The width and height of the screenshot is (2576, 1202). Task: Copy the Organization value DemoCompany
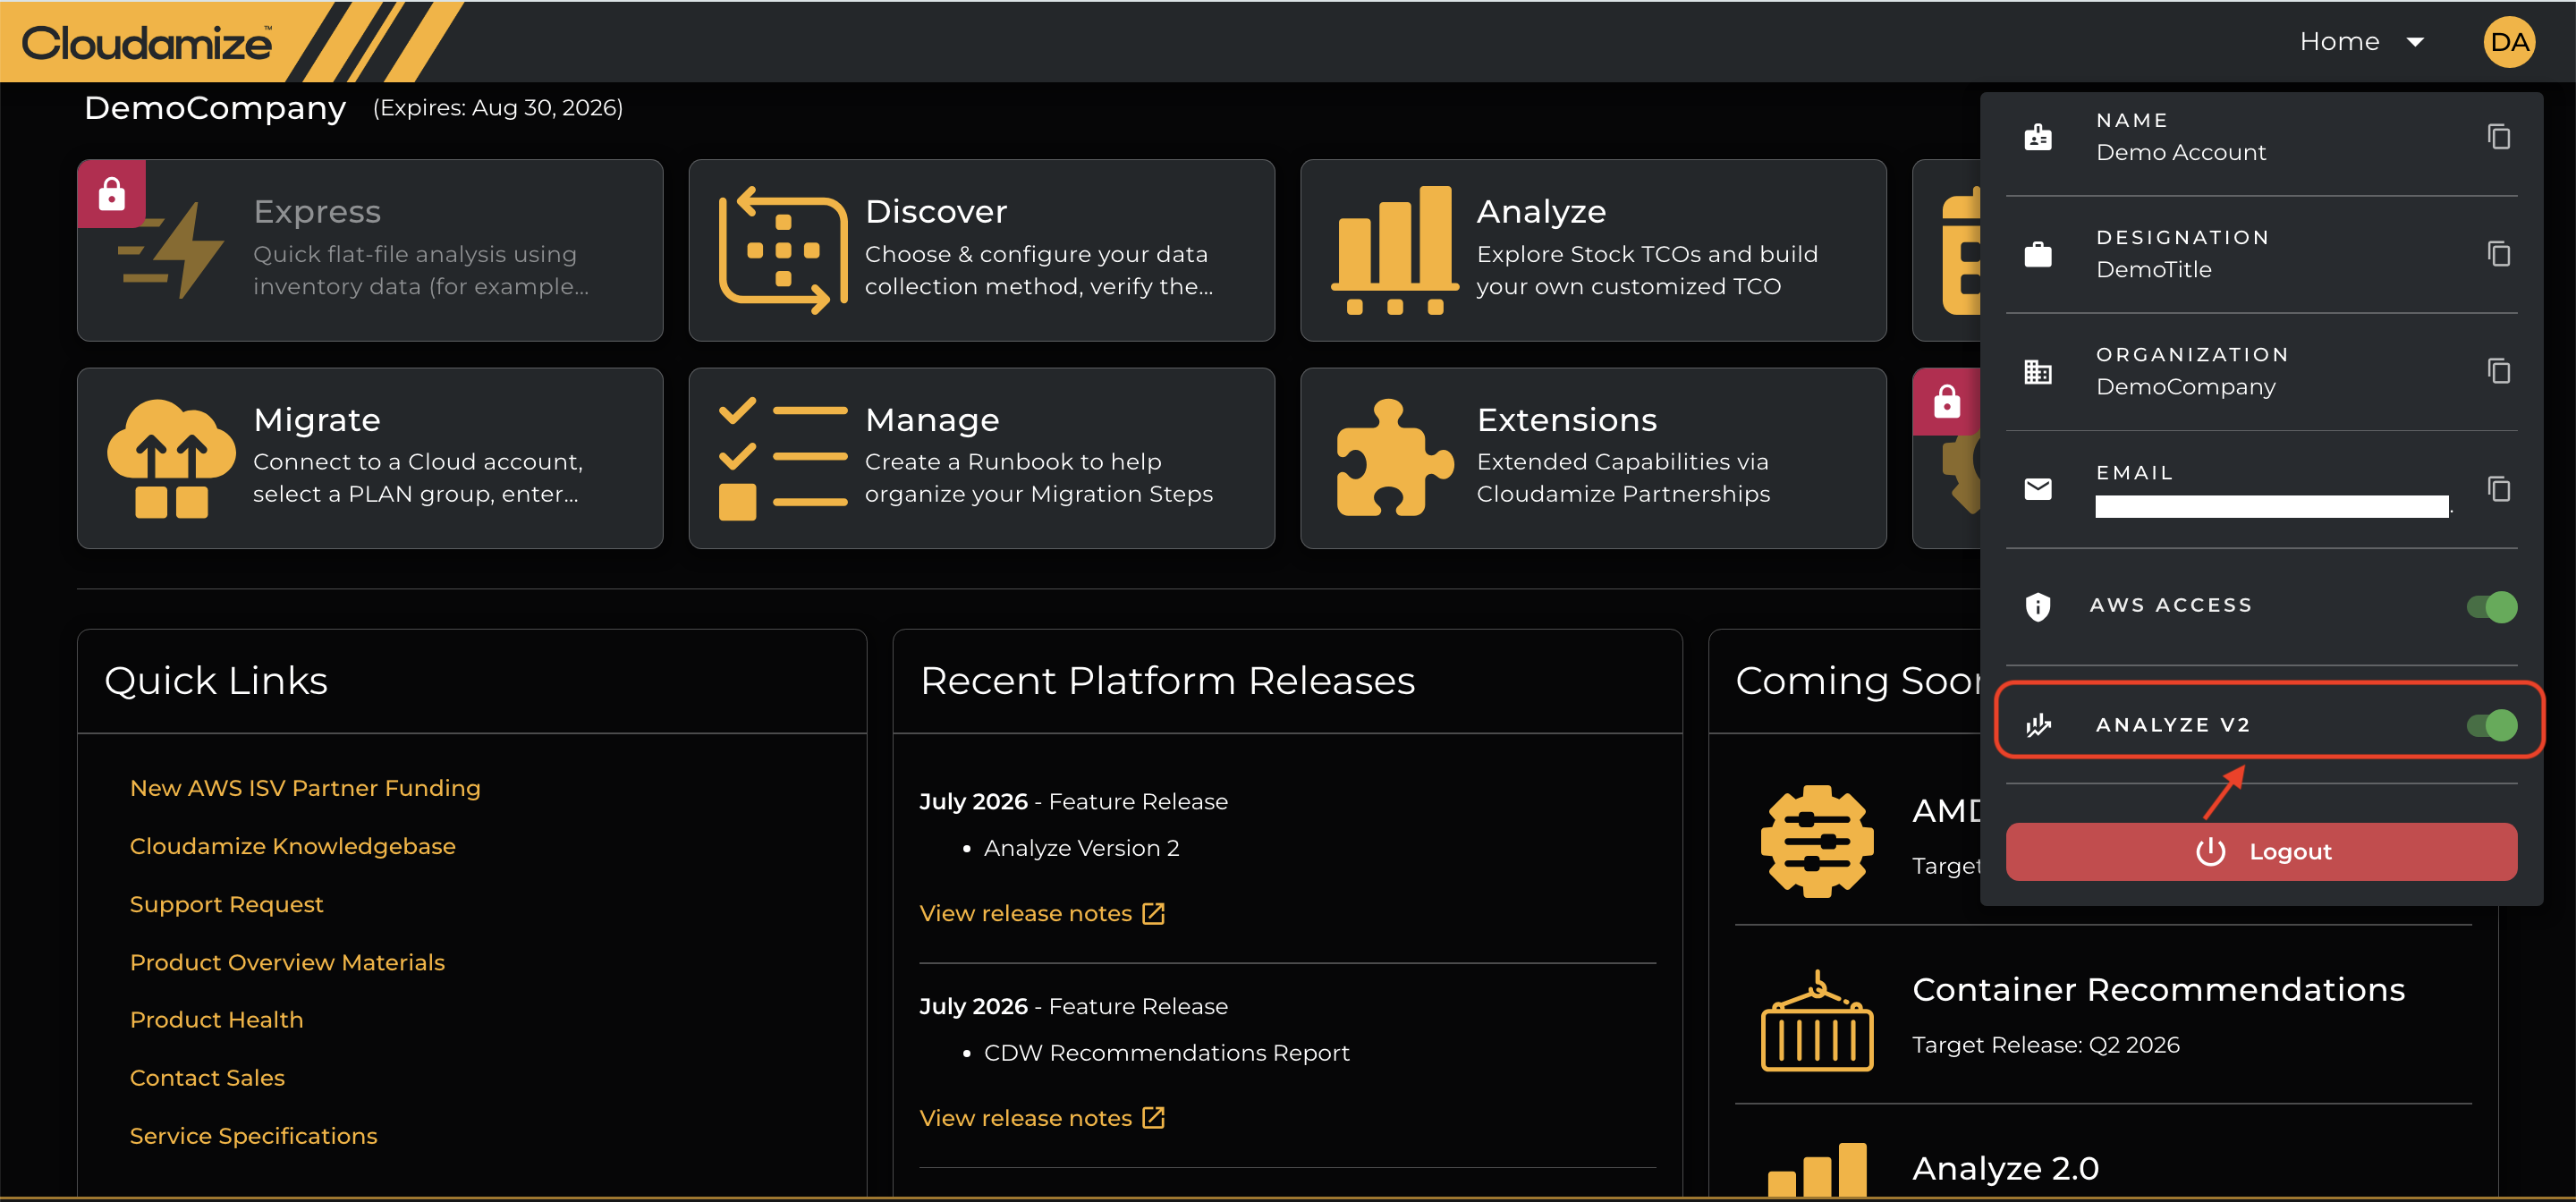pos(2498,371)
